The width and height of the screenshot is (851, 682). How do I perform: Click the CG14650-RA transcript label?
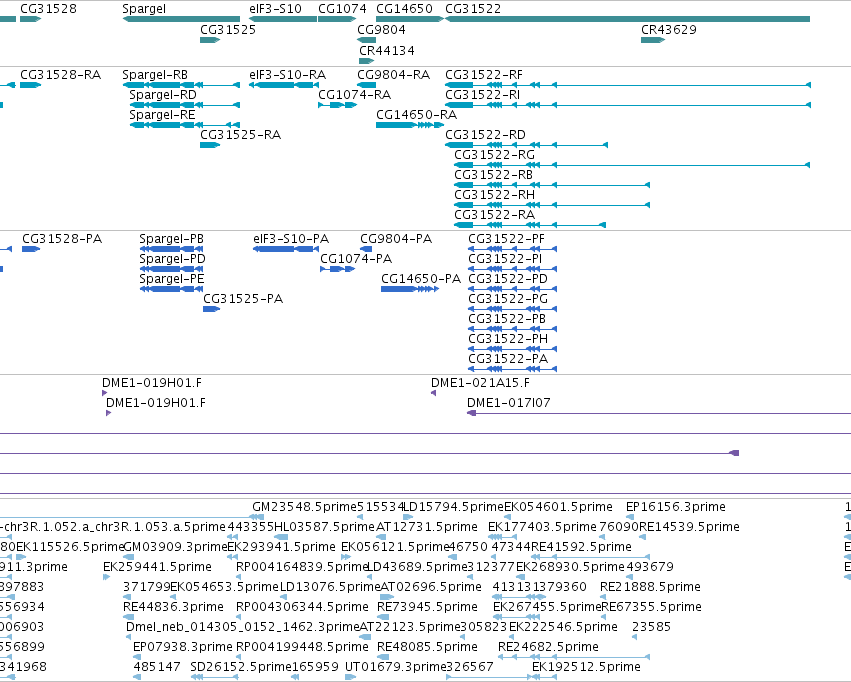[416, 114]
